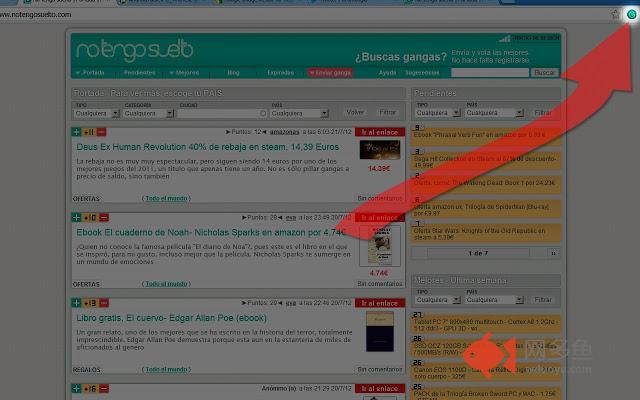Click Ir al enlace for Deus Ex deal
Screen dimensions: 640x400
[380, 132]
